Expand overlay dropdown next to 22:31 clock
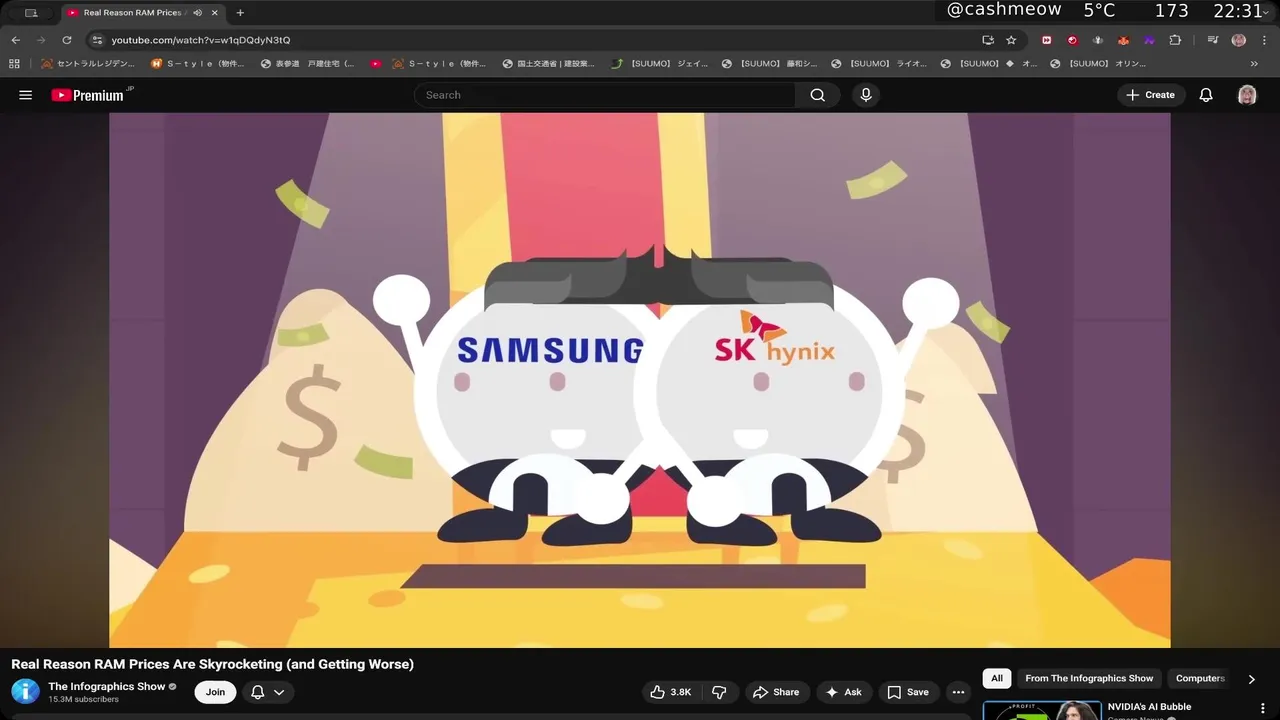Image resolution: width=1280 pixels, height=720 pixels. [1268, 12]
